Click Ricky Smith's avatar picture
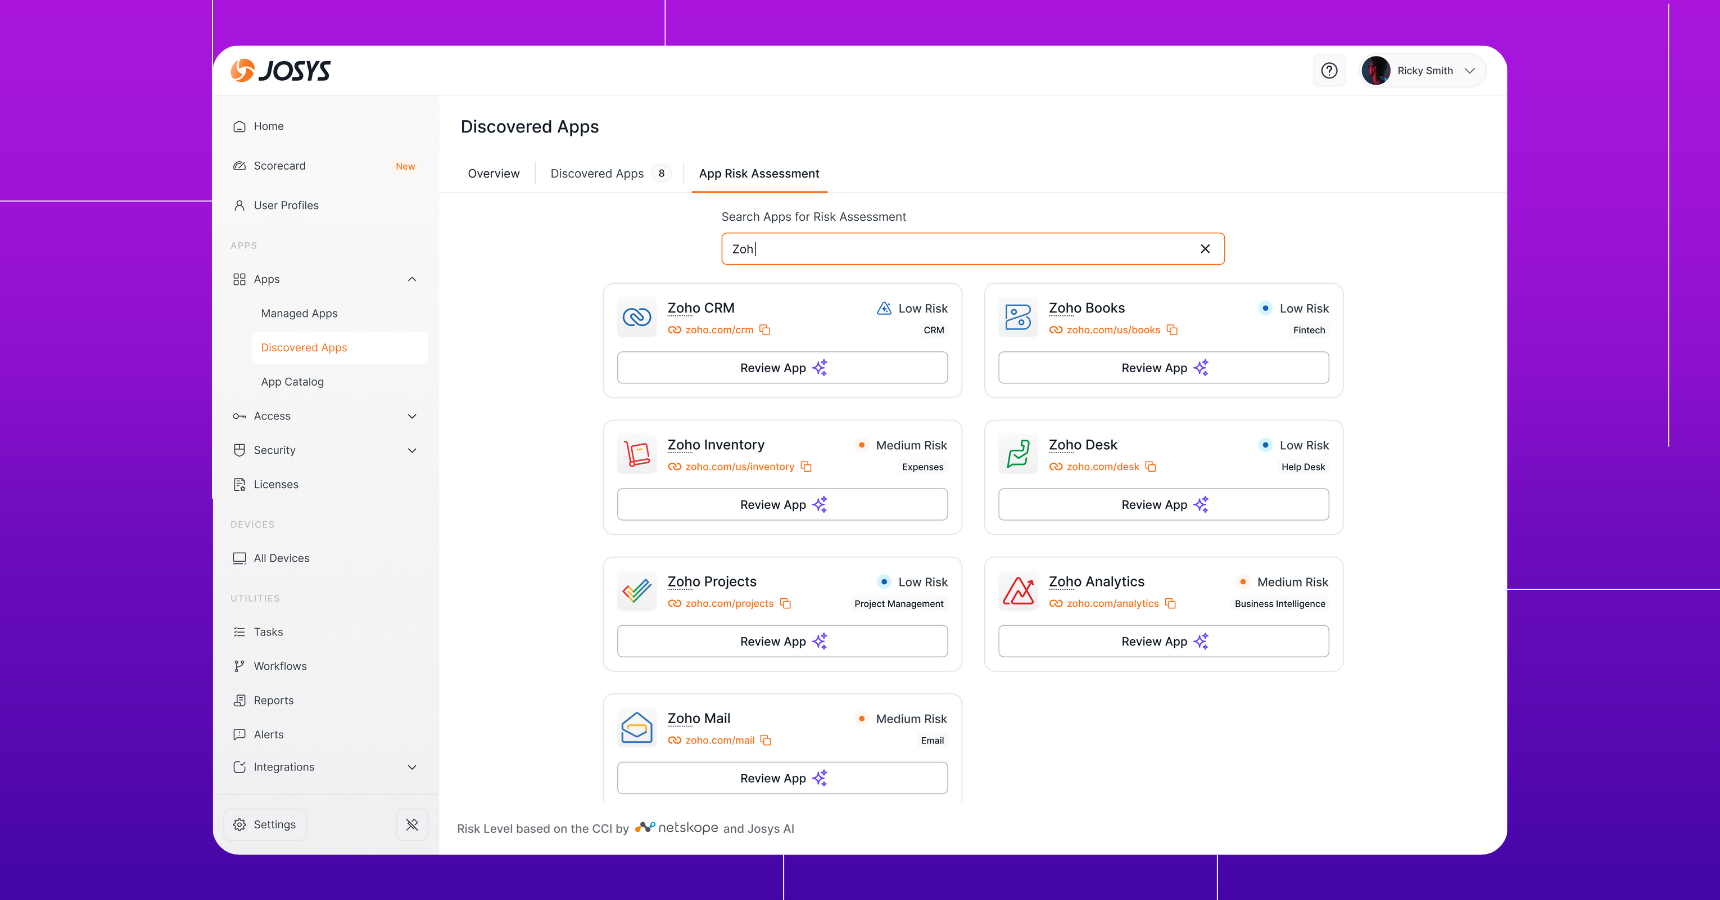 (1376, 71)
